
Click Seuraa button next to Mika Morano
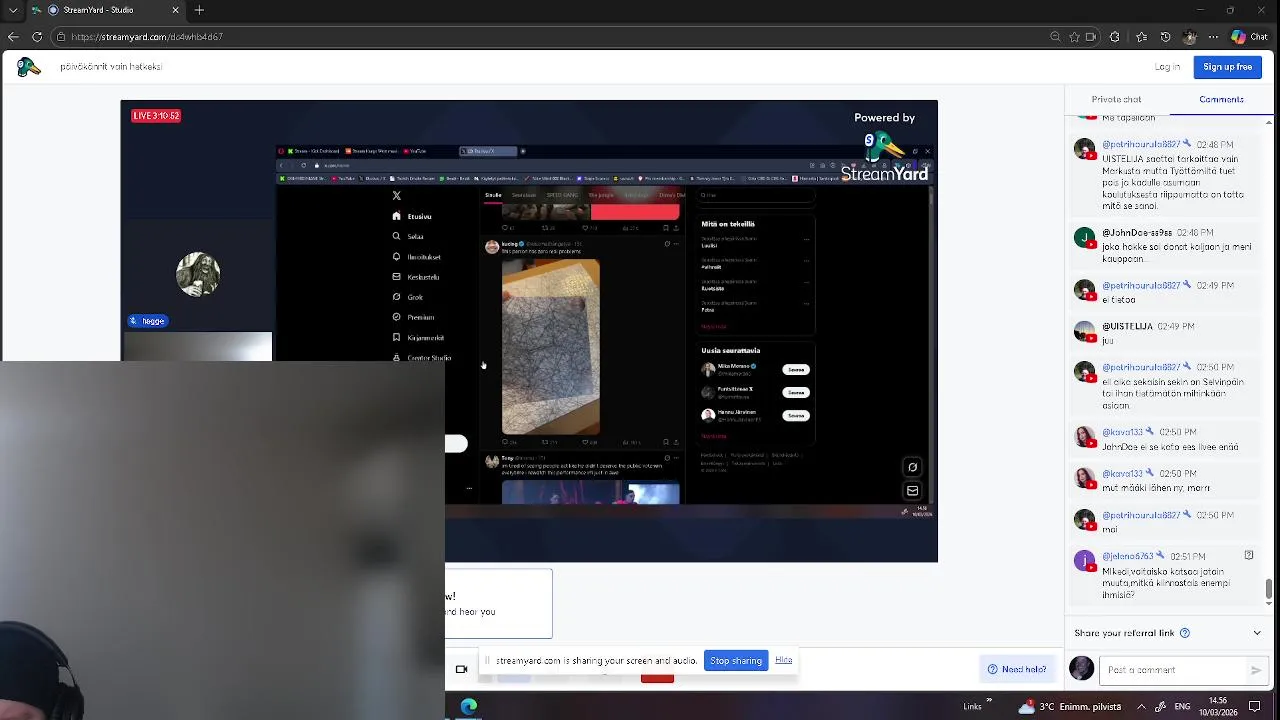pyautogui.click(x=795, y=369)
